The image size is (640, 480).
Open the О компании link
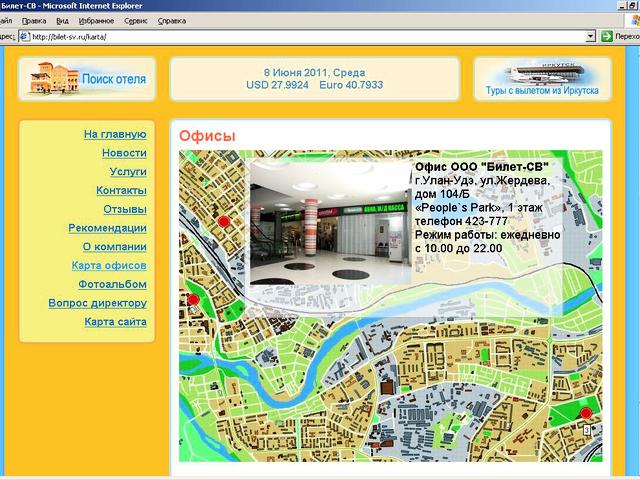115,247
